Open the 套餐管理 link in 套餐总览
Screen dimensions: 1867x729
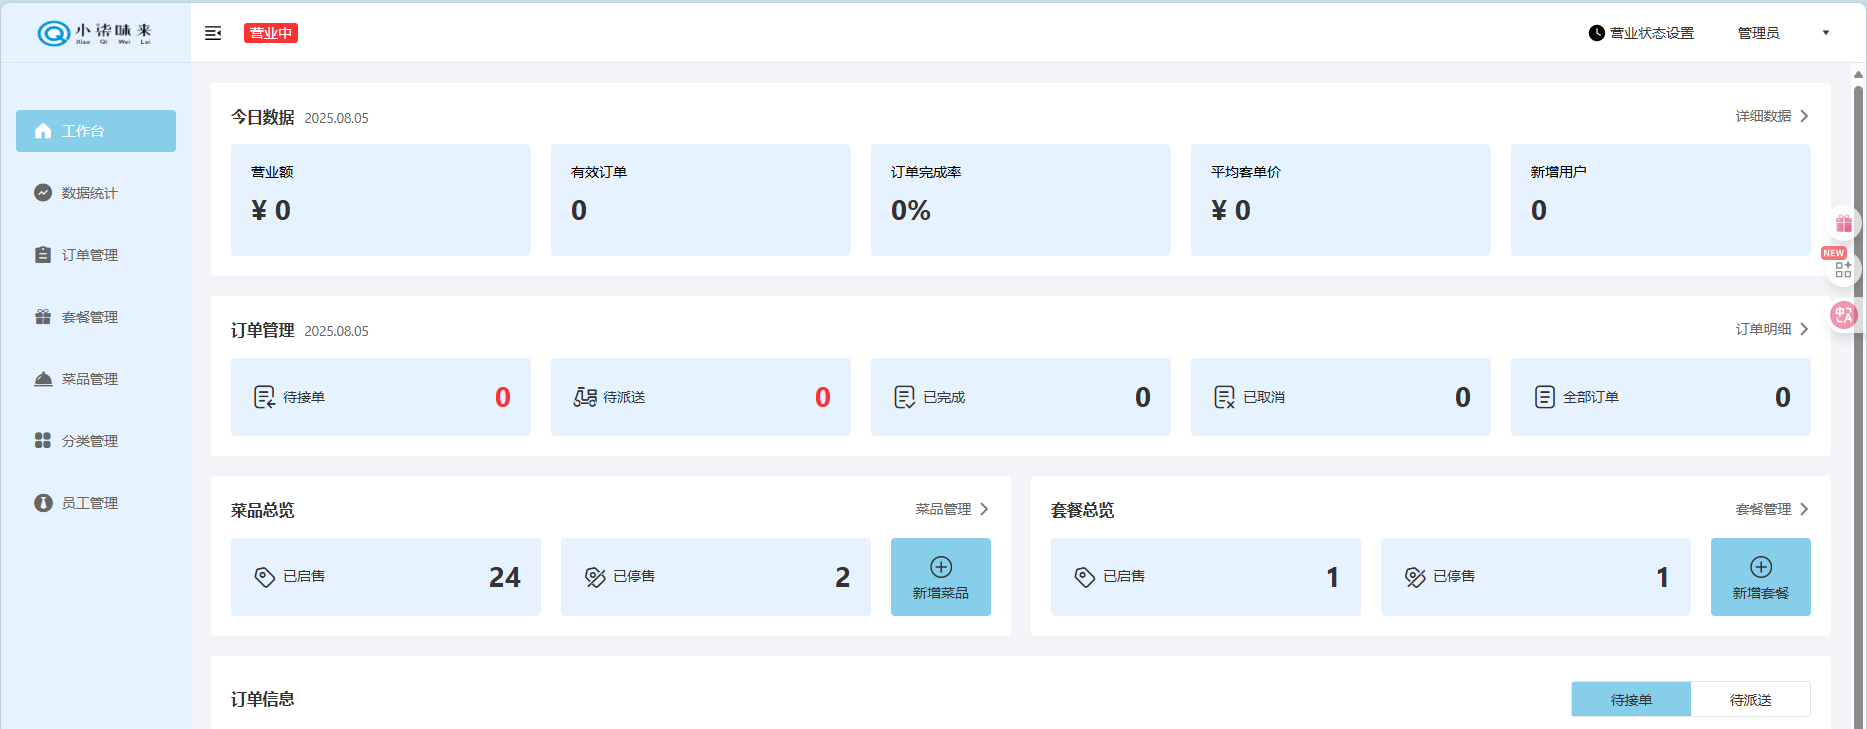click(1771, 509)
